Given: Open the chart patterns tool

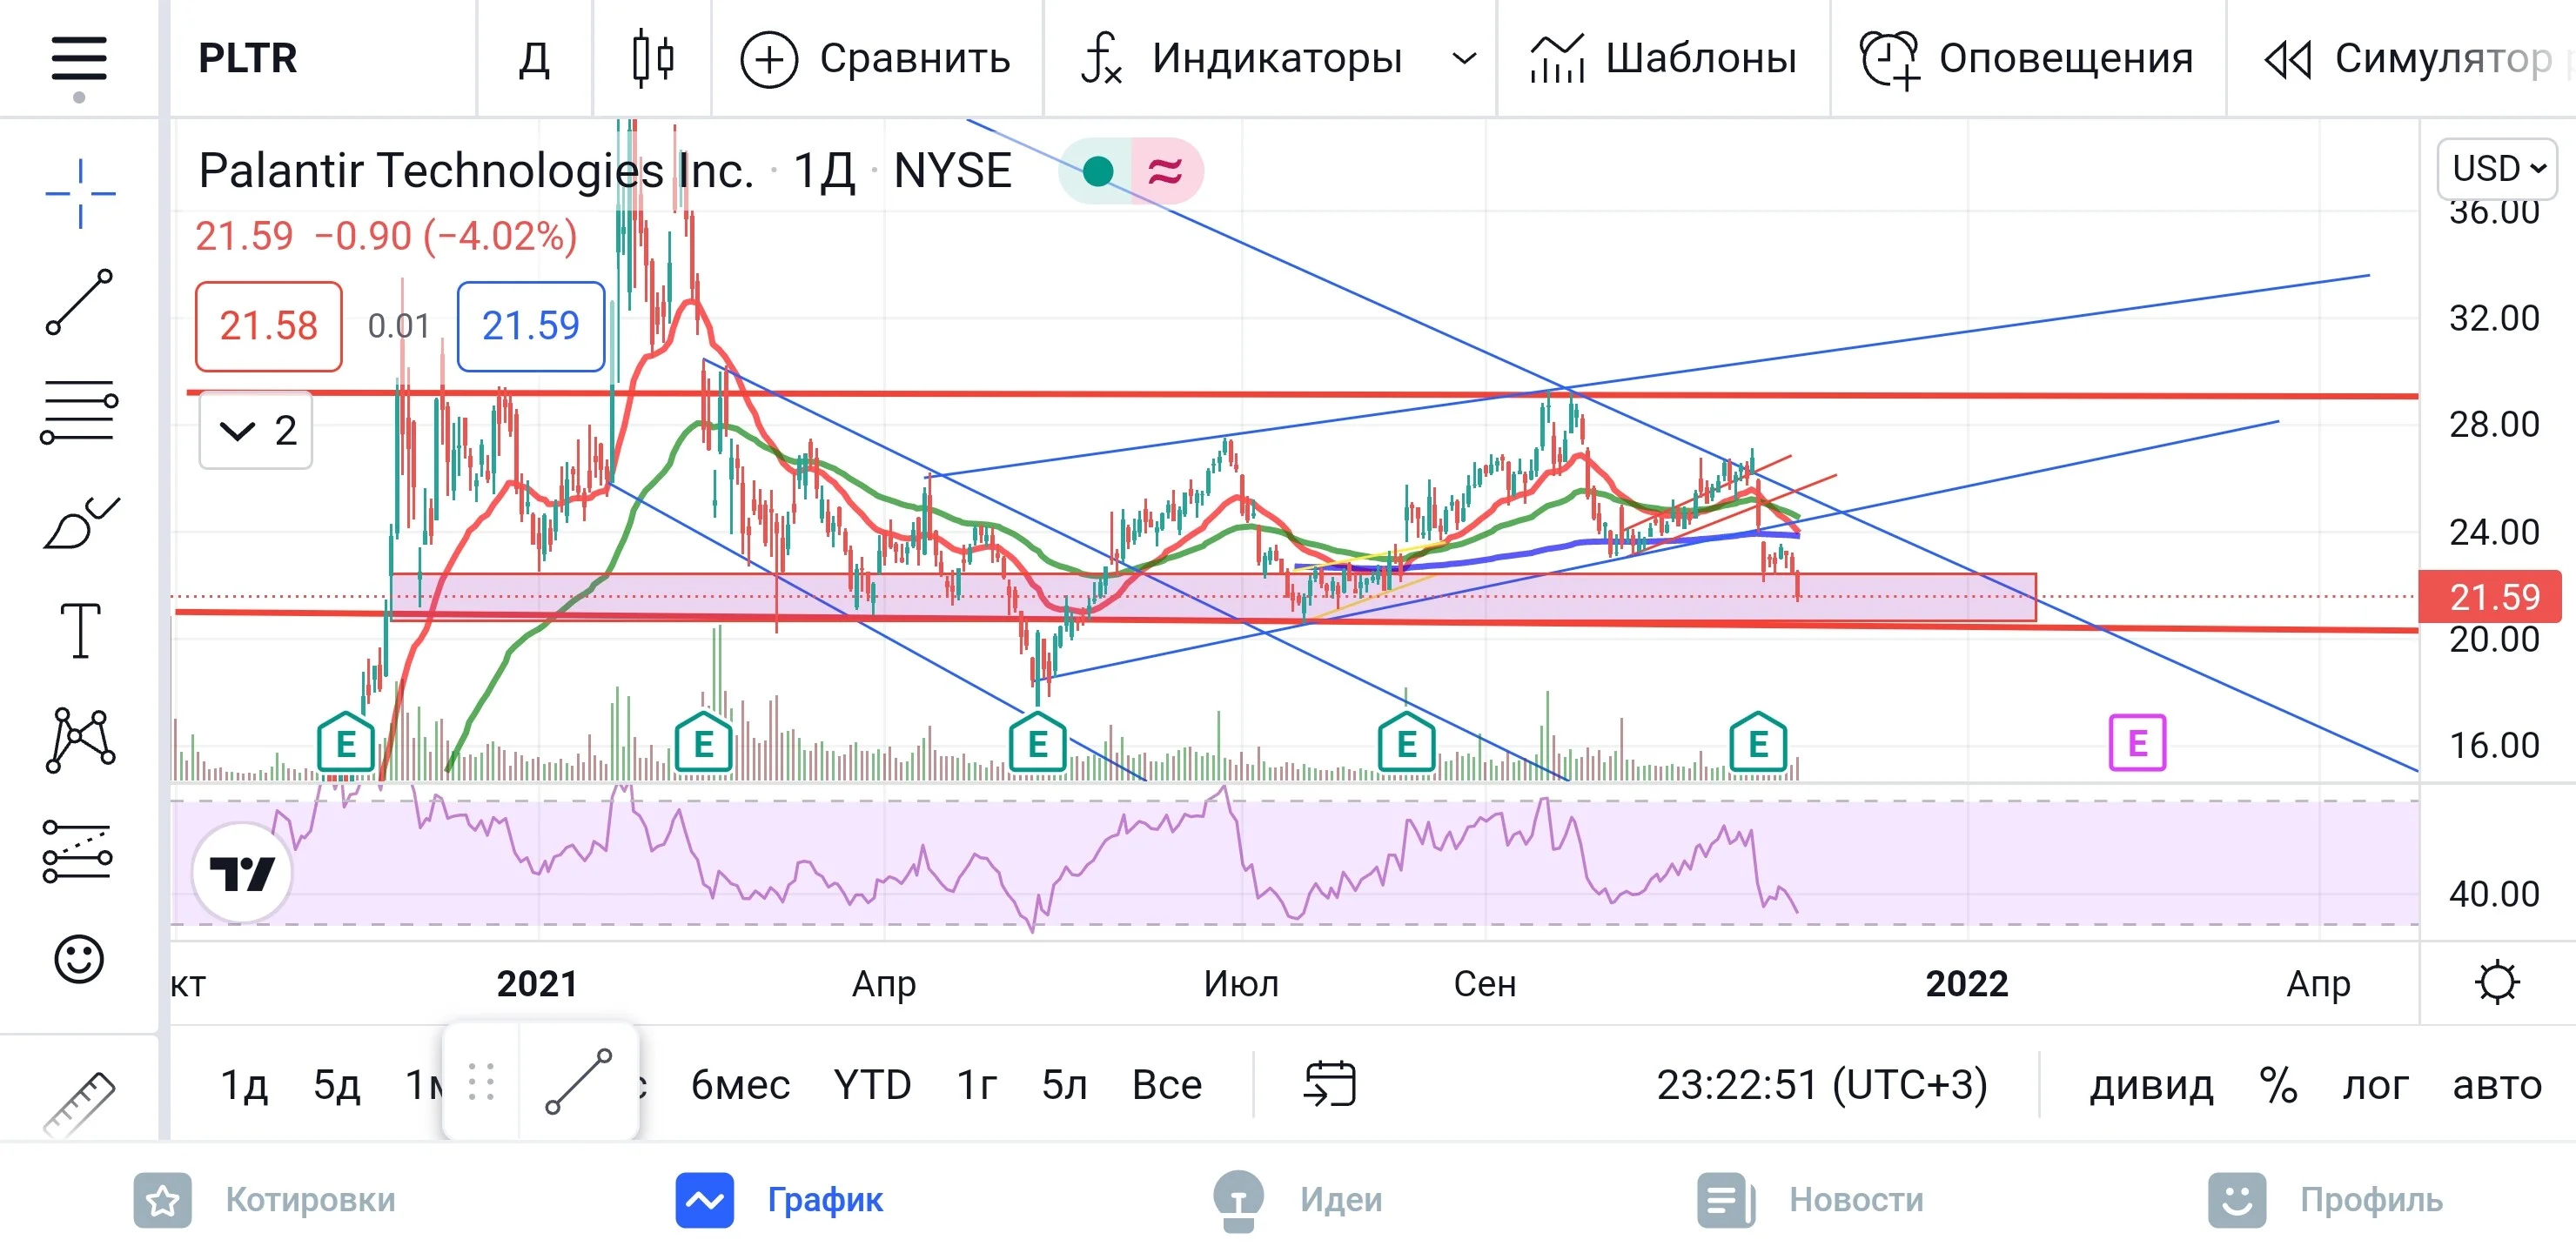Looking at the screenshot, I should 80,740.
